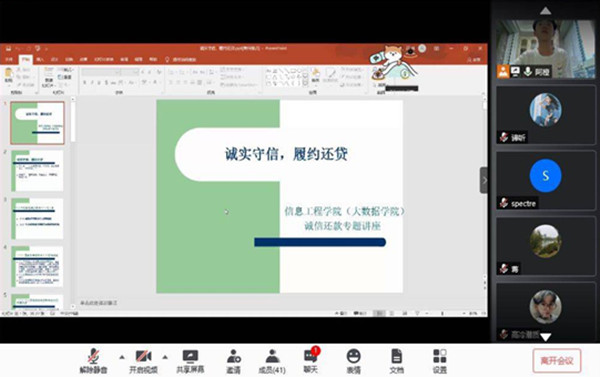Screen dimensions: 600x377
Task: Switch to the 幻灯片放映 Slide Show tab
Action: (x=104, y=59)
